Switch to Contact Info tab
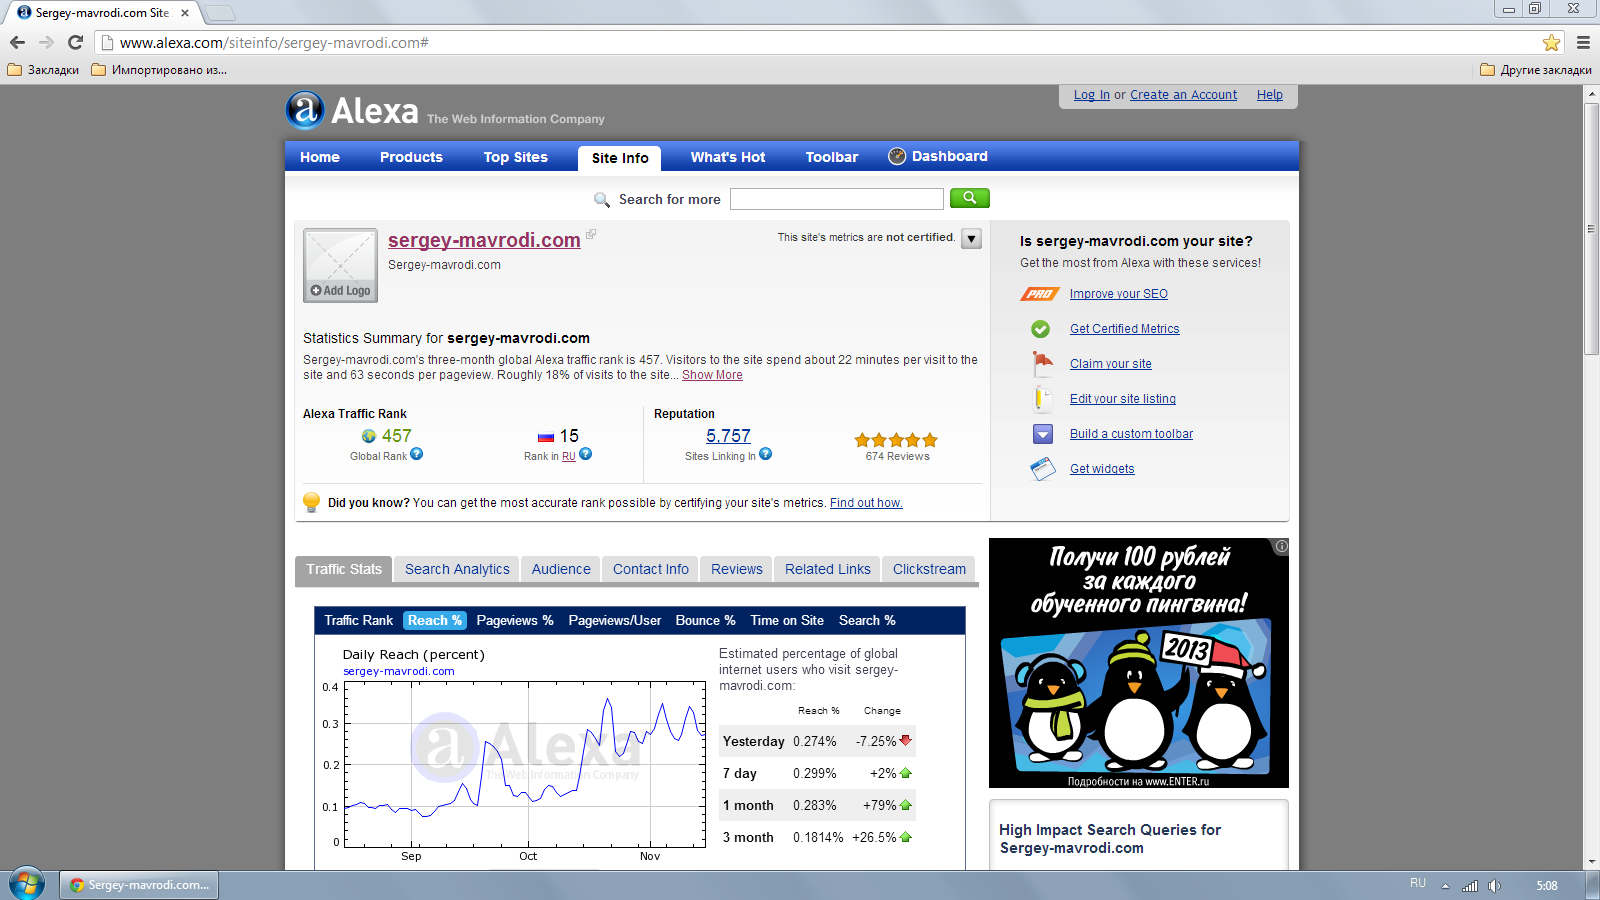The height and width of the screenshot is (900, 1600). 651,569
